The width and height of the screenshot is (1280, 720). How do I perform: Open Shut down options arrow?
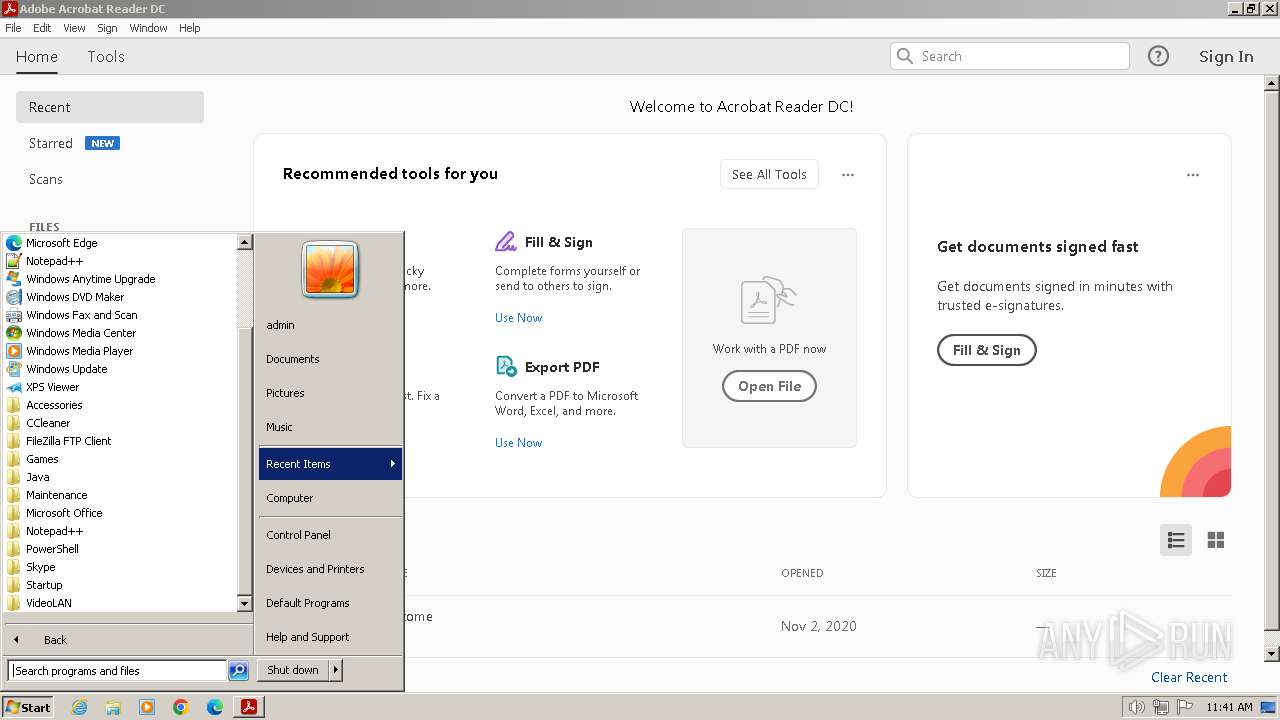335,670
